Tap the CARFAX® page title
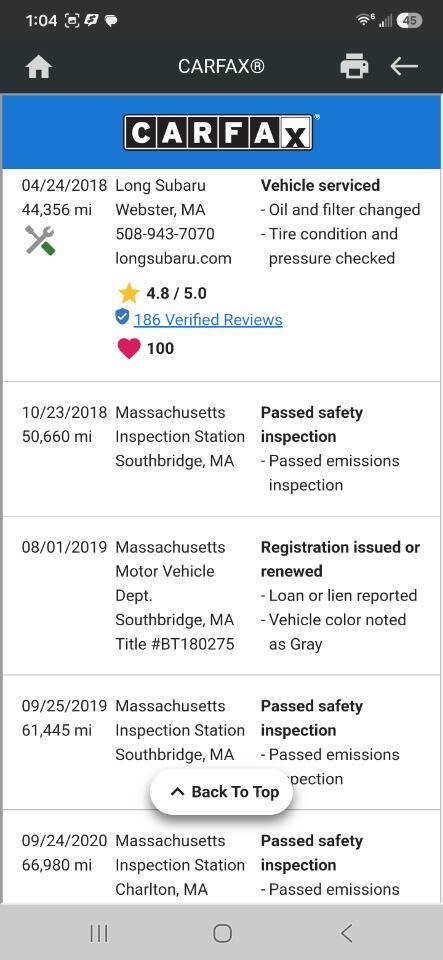 coord(222,66)
